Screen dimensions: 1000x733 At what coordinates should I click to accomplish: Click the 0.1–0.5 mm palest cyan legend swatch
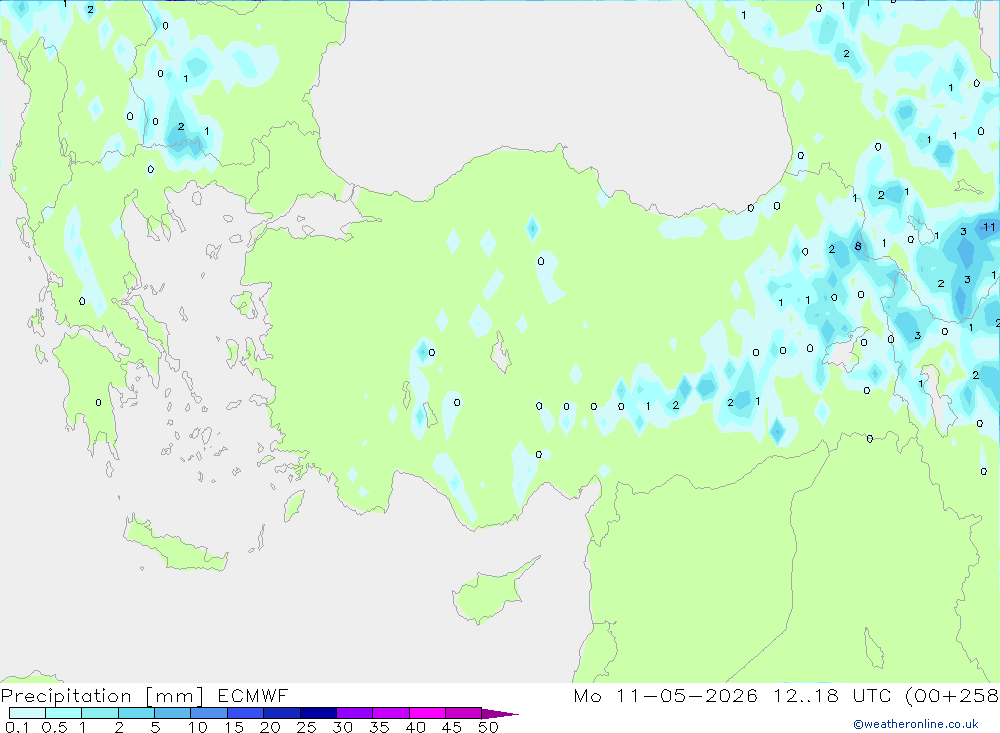(27, 713)
